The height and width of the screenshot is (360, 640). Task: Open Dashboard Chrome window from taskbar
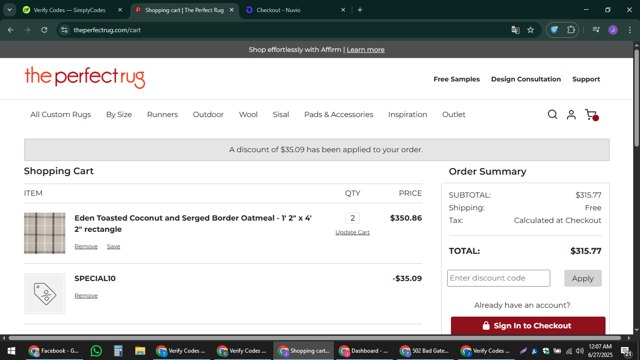364,351
